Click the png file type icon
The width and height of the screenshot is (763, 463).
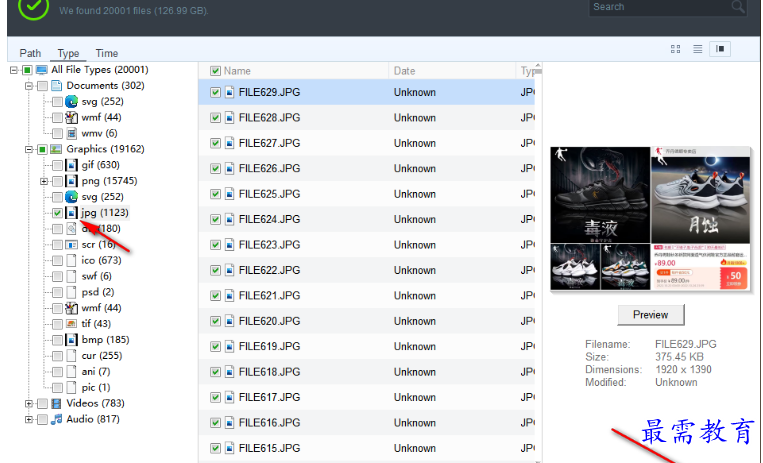(72, 181)
